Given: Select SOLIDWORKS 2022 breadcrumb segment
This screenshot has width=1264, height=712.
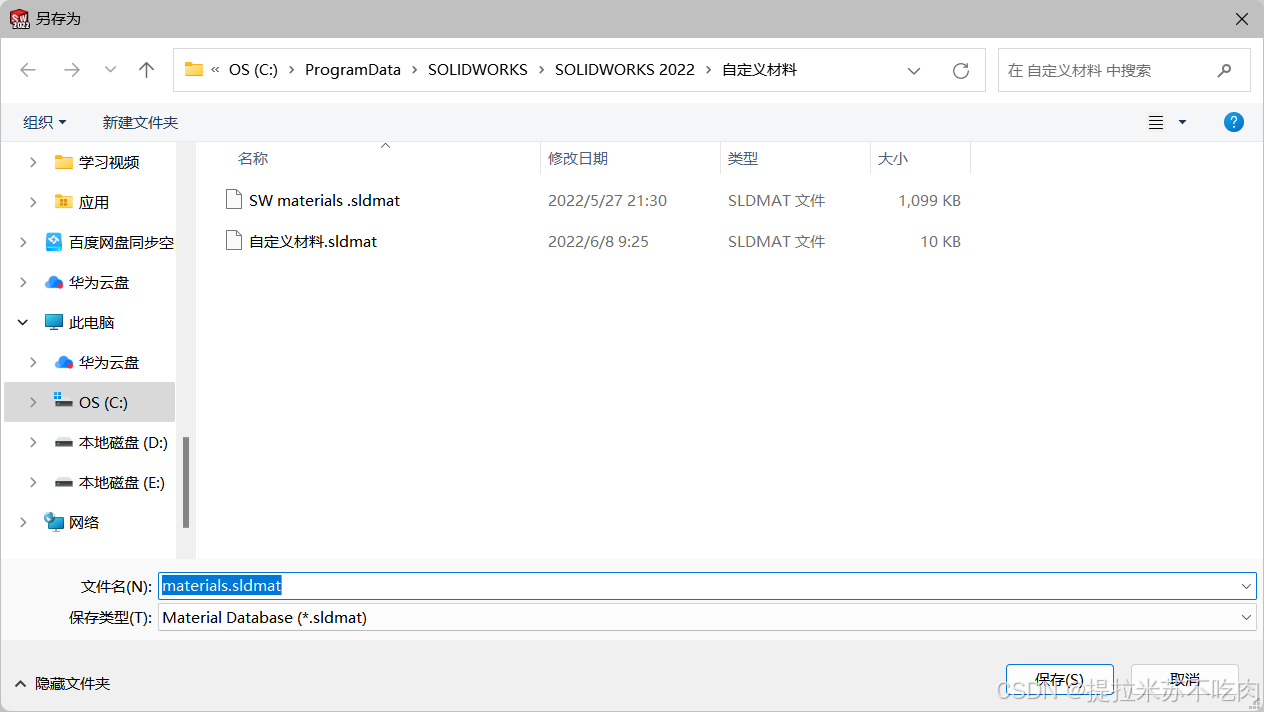Looking at the screenshot, I should [x=625, y=70].
